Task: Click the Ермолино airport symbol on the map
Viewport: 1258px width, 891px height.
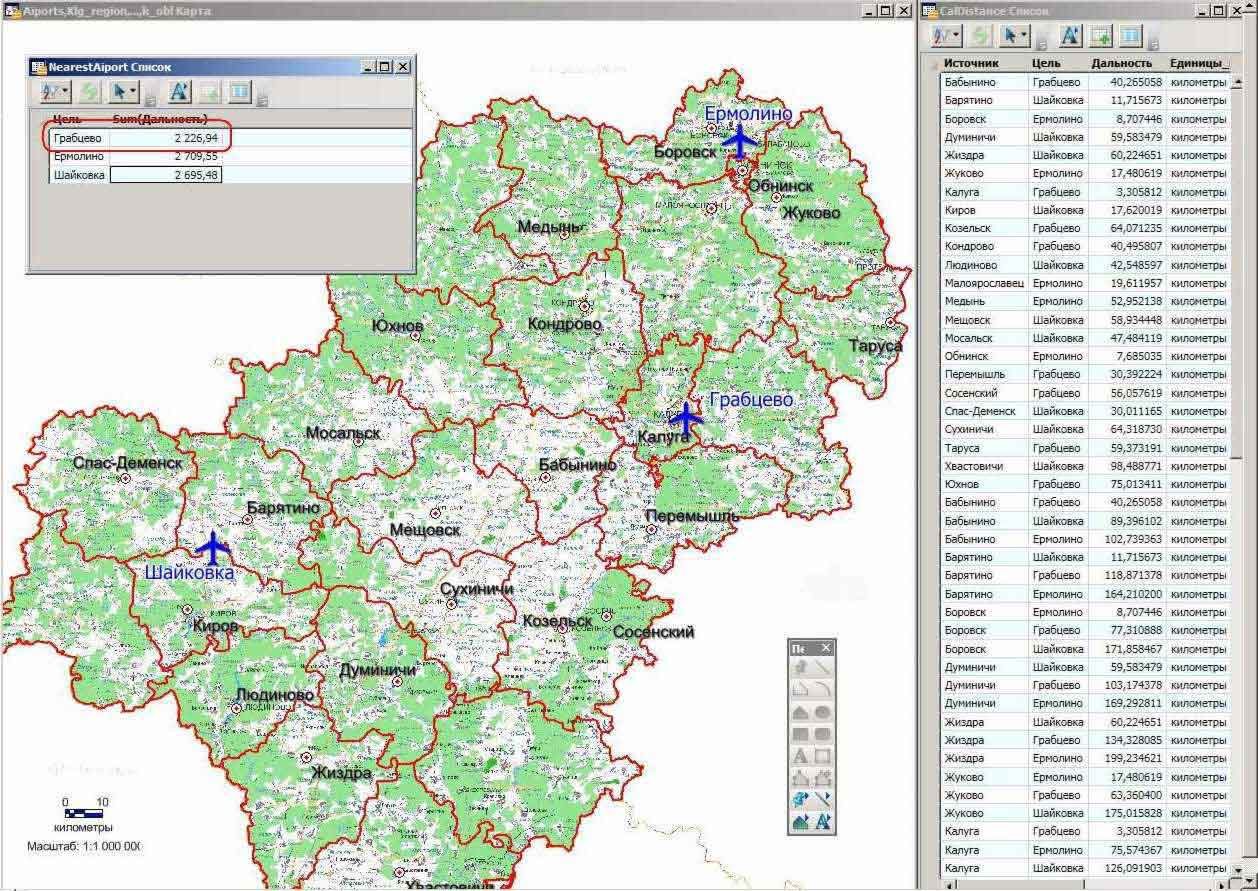Action: coord(740,141)
